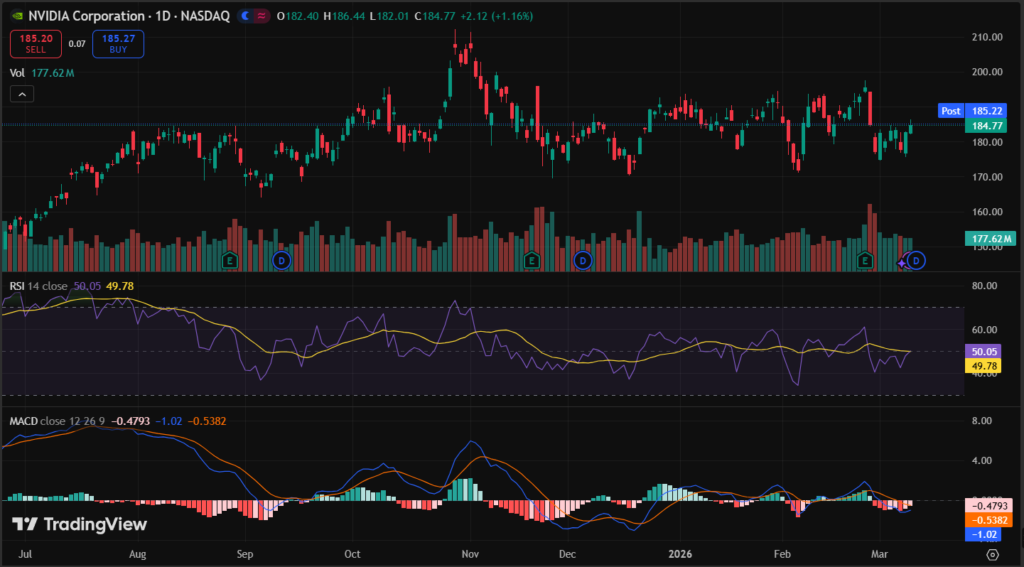Open the dividend marker in March
This screenshot has height=567, width=1024.
coord(915,260)
